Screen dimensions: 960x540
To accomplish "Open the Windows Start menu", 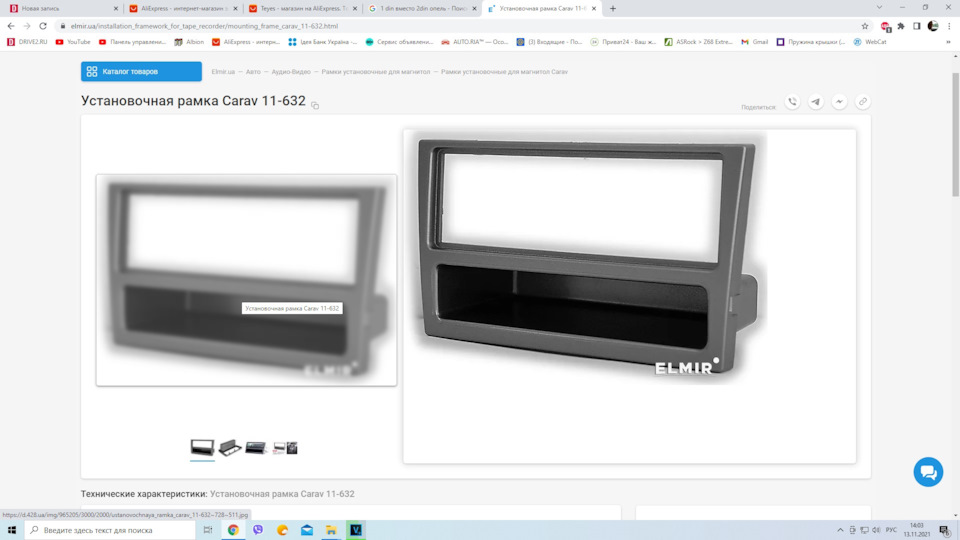I will click(x=12, y=530).
